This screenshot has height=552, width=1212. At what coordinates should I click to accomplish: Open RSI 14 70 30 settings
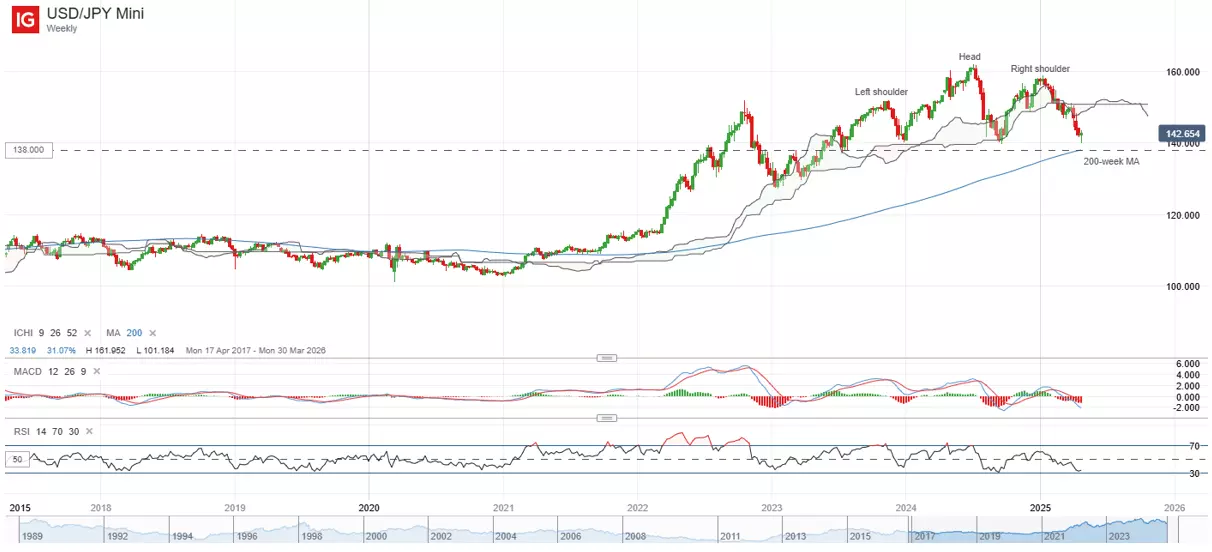pyautogui.click(x=45, y=431)
